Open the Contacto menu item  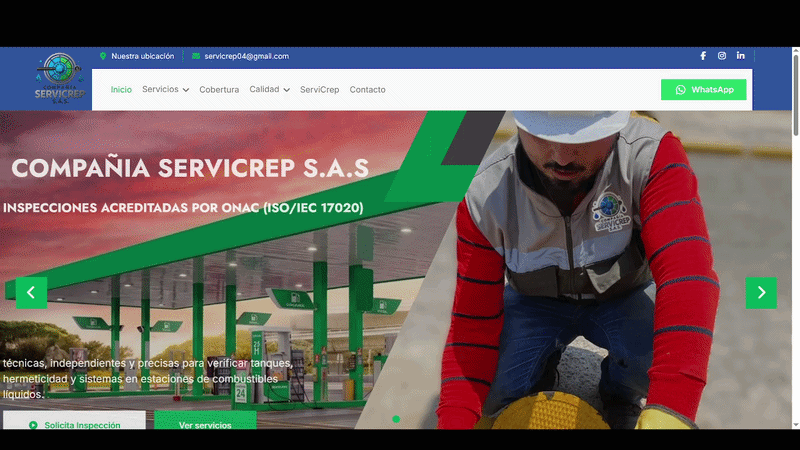(x=367, y=89)
